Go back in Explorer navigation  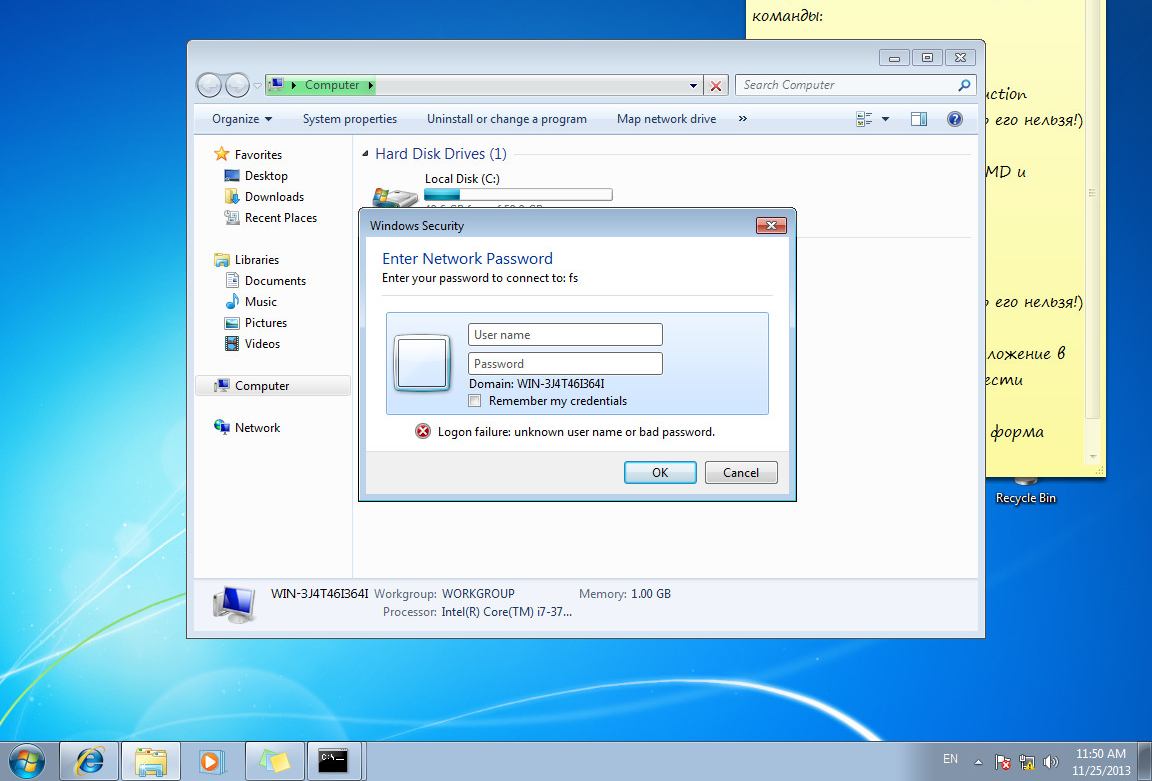coord(209,85)
